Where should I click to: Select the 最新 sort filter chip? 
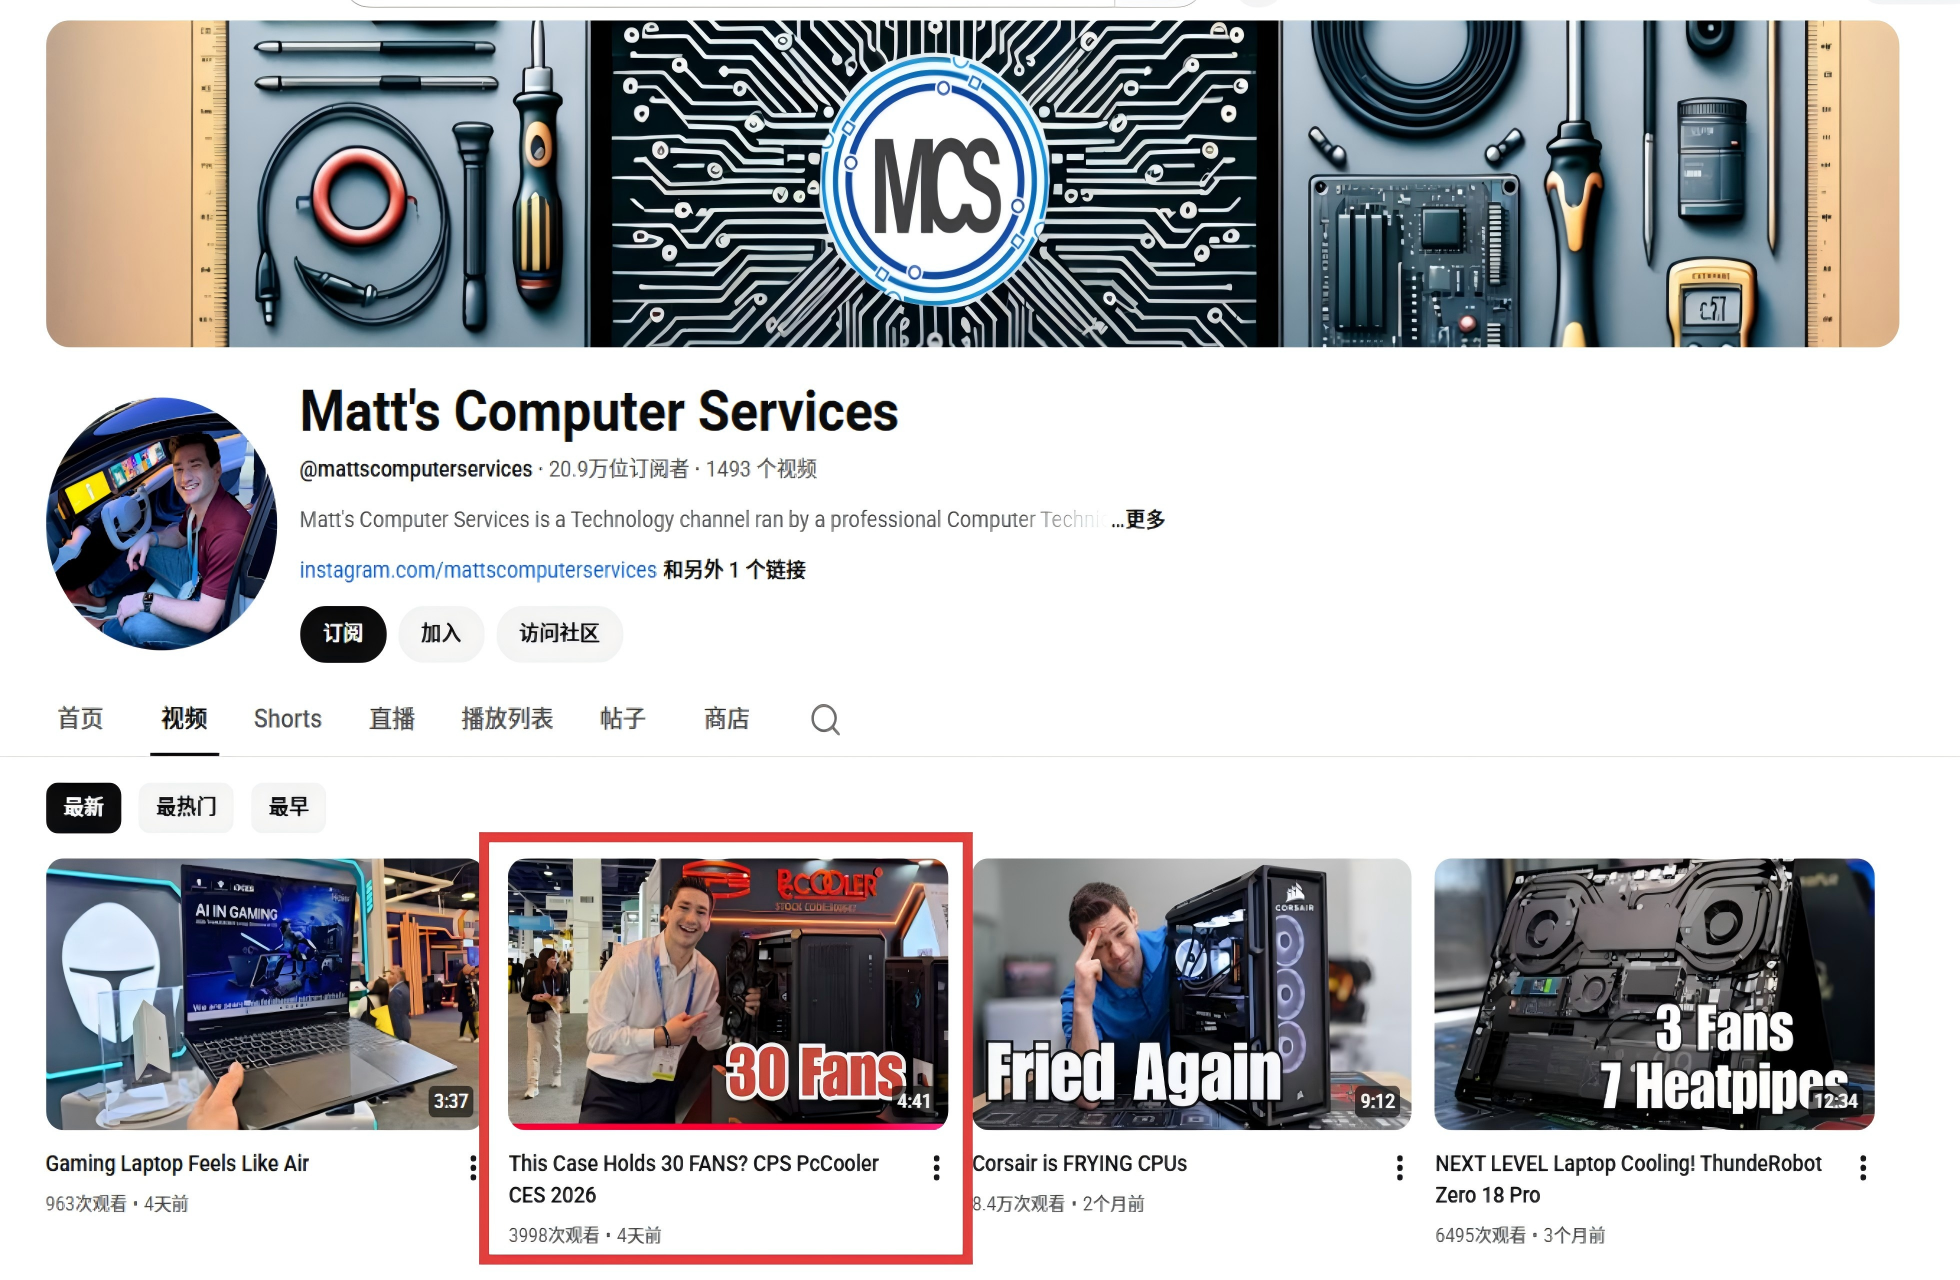pyautogui.click(x=84, y=807)
